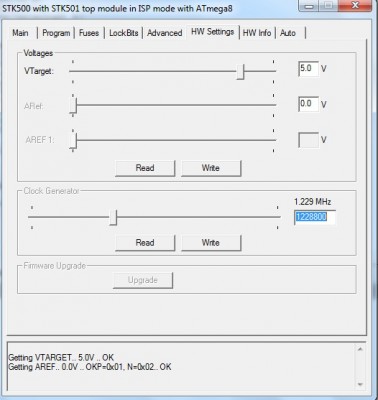Image resolution: width=378 pixels, height=400 pixels.
Task: Click the 'Getting AREF.. 0.0V' log line
Action: 90,367
